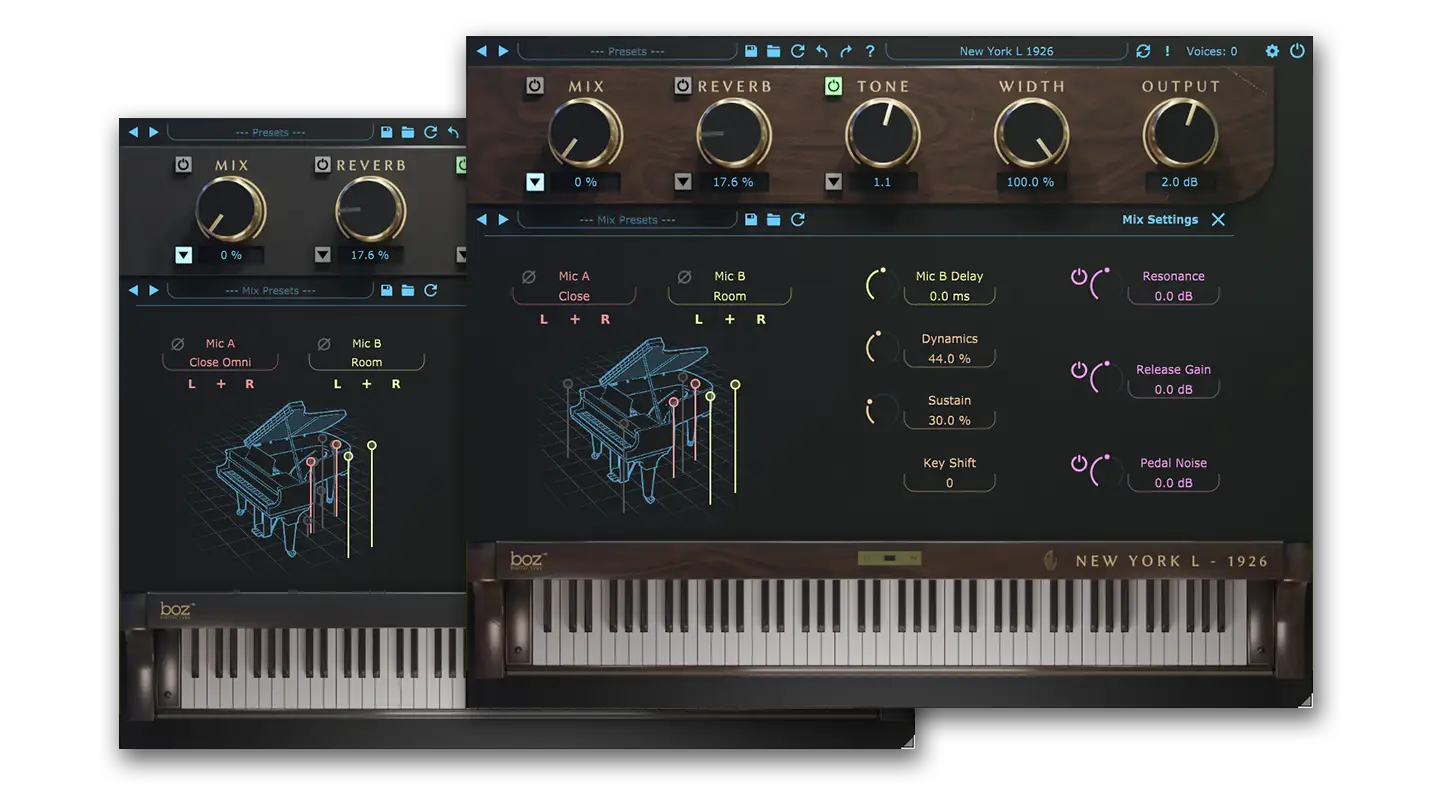Save the current Mix Preset
Viewport: 1444px width, 788px height.
tap(751, 220)
